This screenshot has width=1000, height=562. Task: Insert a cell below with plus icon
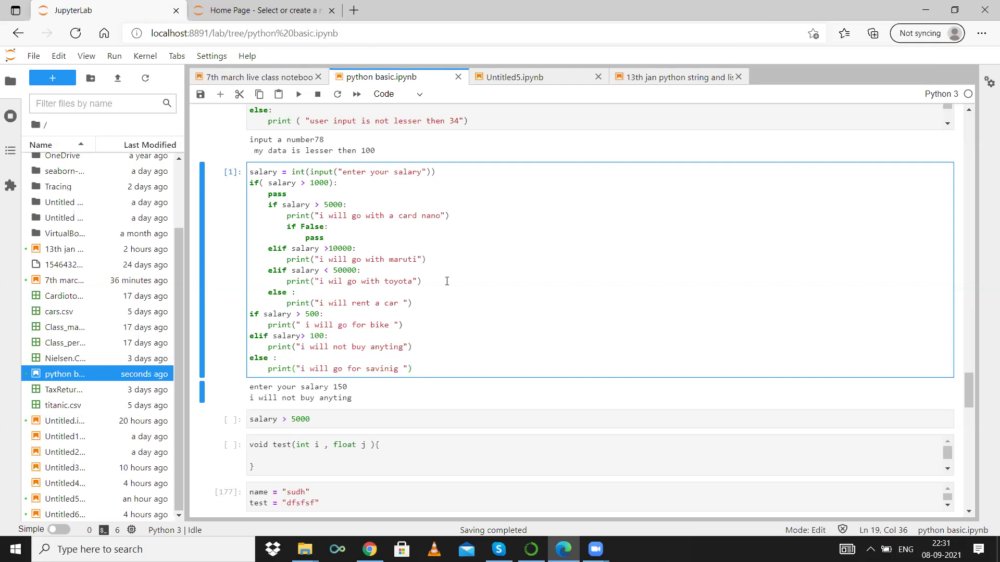click(x=220, y=94)
